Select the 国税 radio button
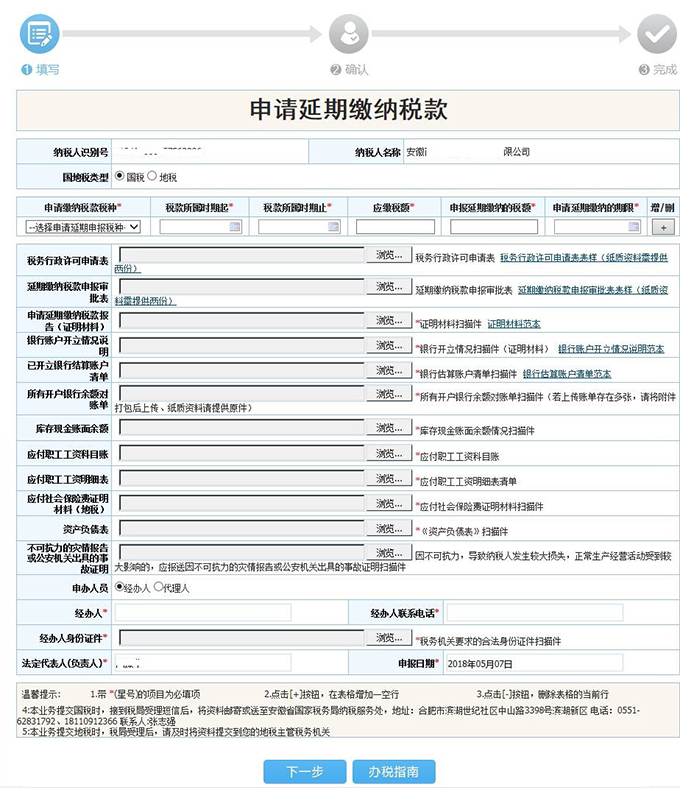 [120, 177]
